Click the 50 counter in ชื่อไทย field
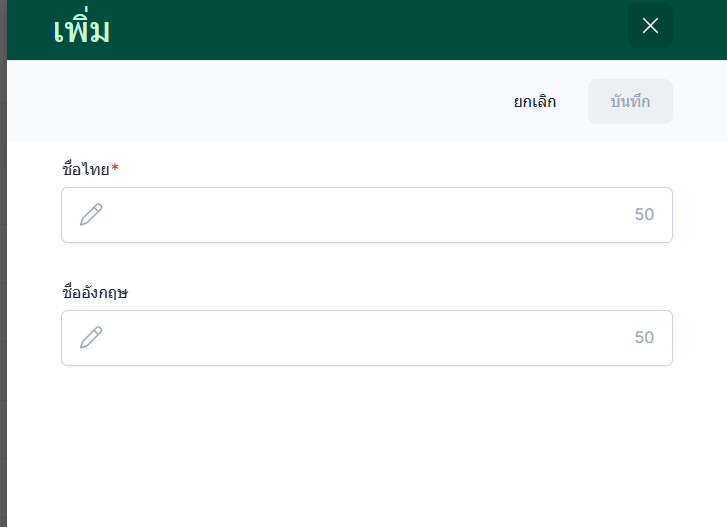 644,215
